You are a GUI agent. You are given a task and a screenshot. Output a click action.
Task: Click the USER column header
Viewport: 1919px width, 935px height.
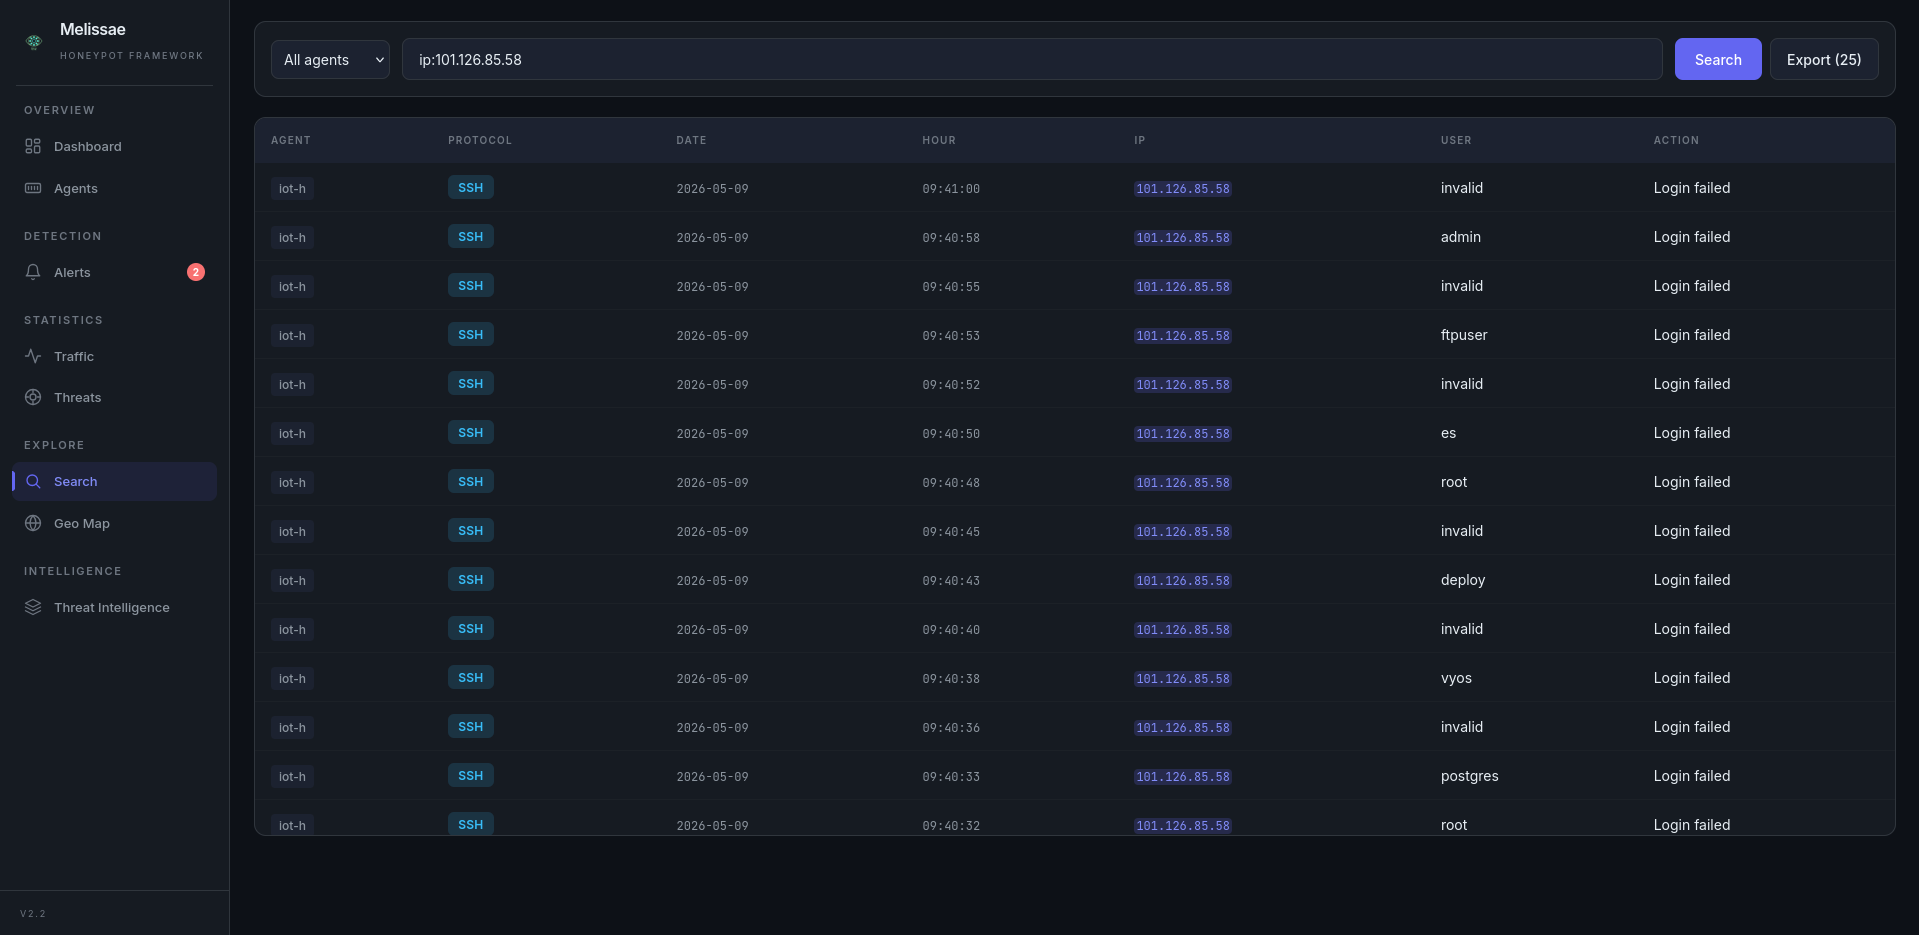click(1456, 140)
